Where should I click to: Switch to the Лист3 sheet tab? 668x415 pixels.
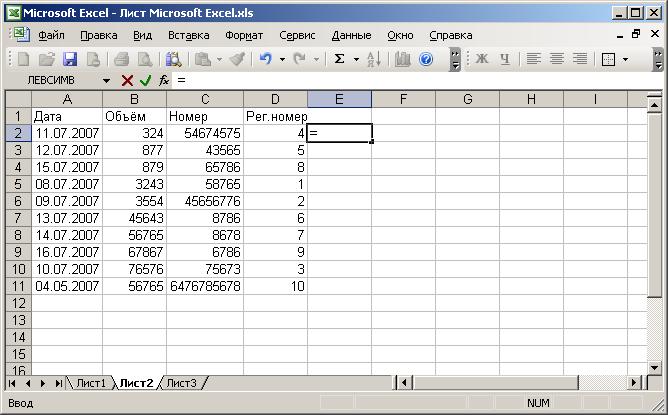click(x=182, y=383)
